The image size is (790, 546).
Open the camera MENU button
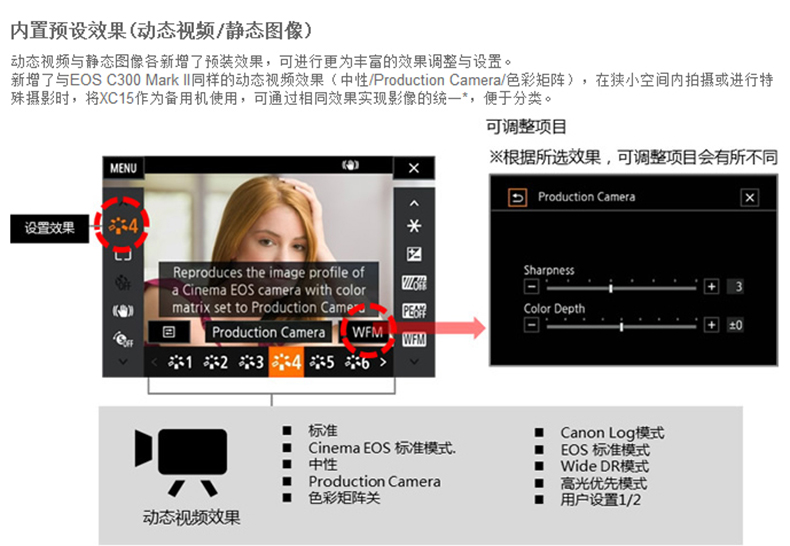[x=123, y=168]
